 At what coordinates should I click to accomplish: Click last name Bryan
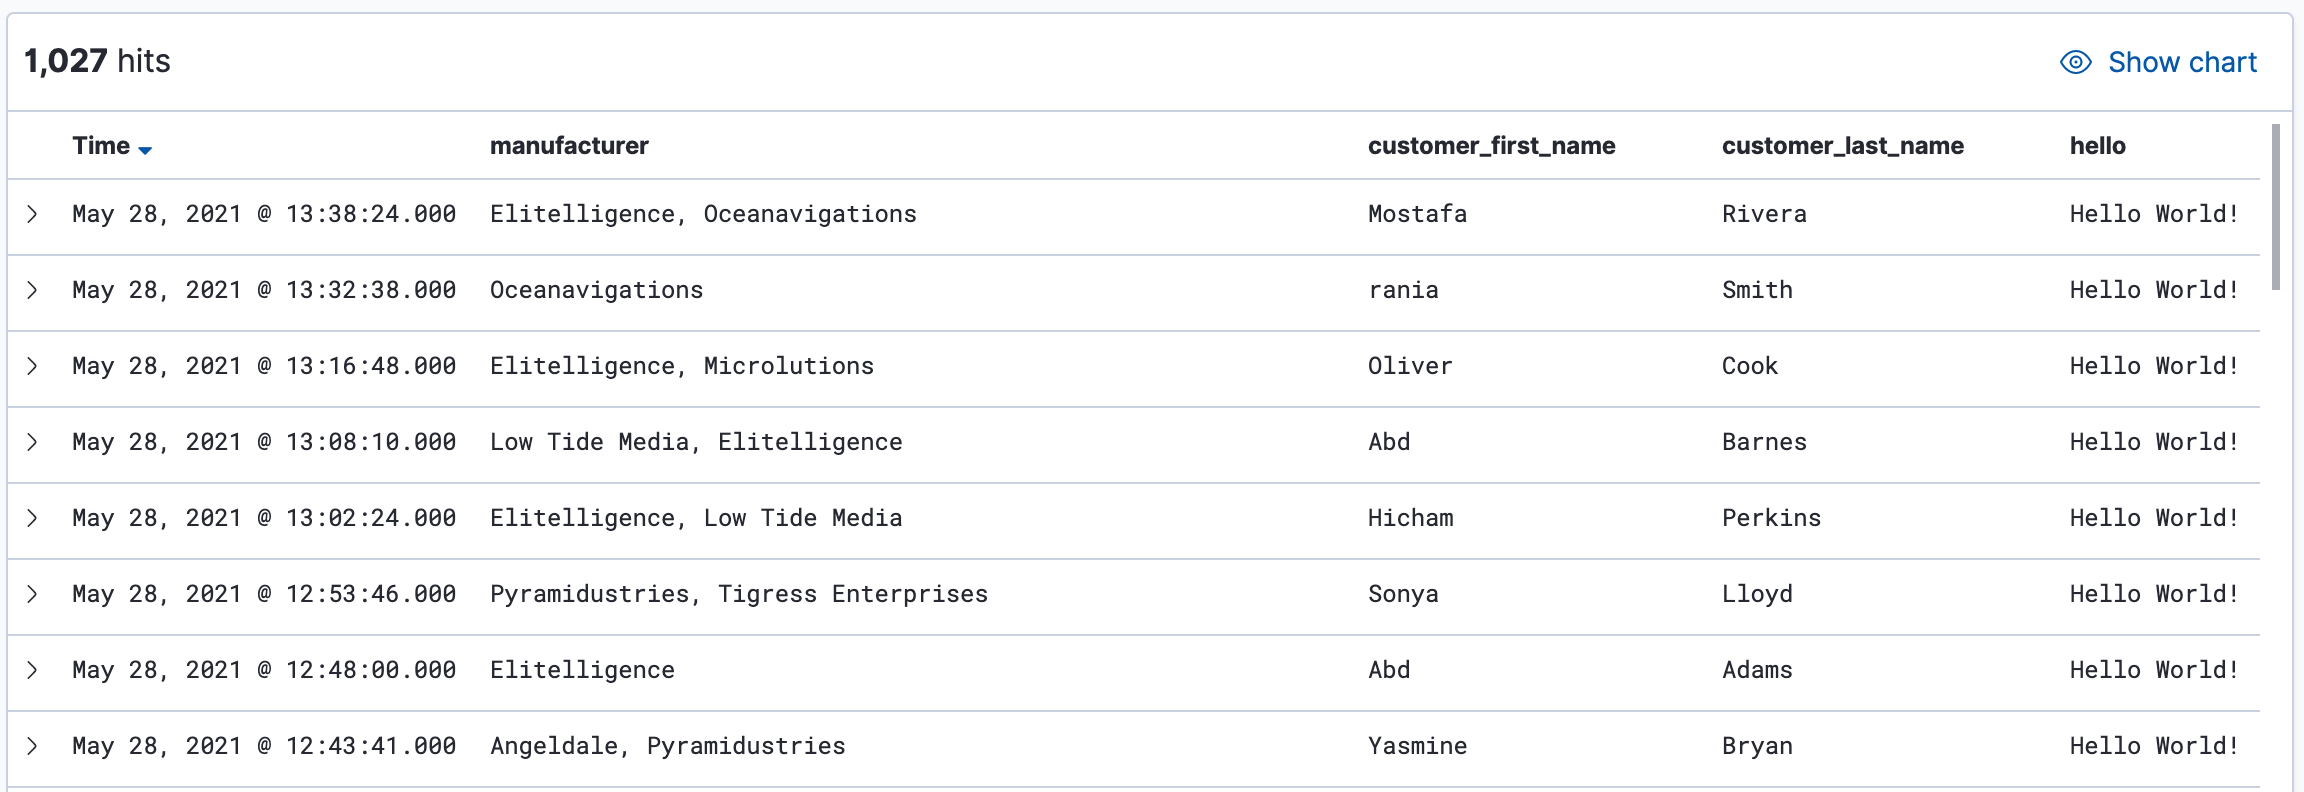point(1757,746)
